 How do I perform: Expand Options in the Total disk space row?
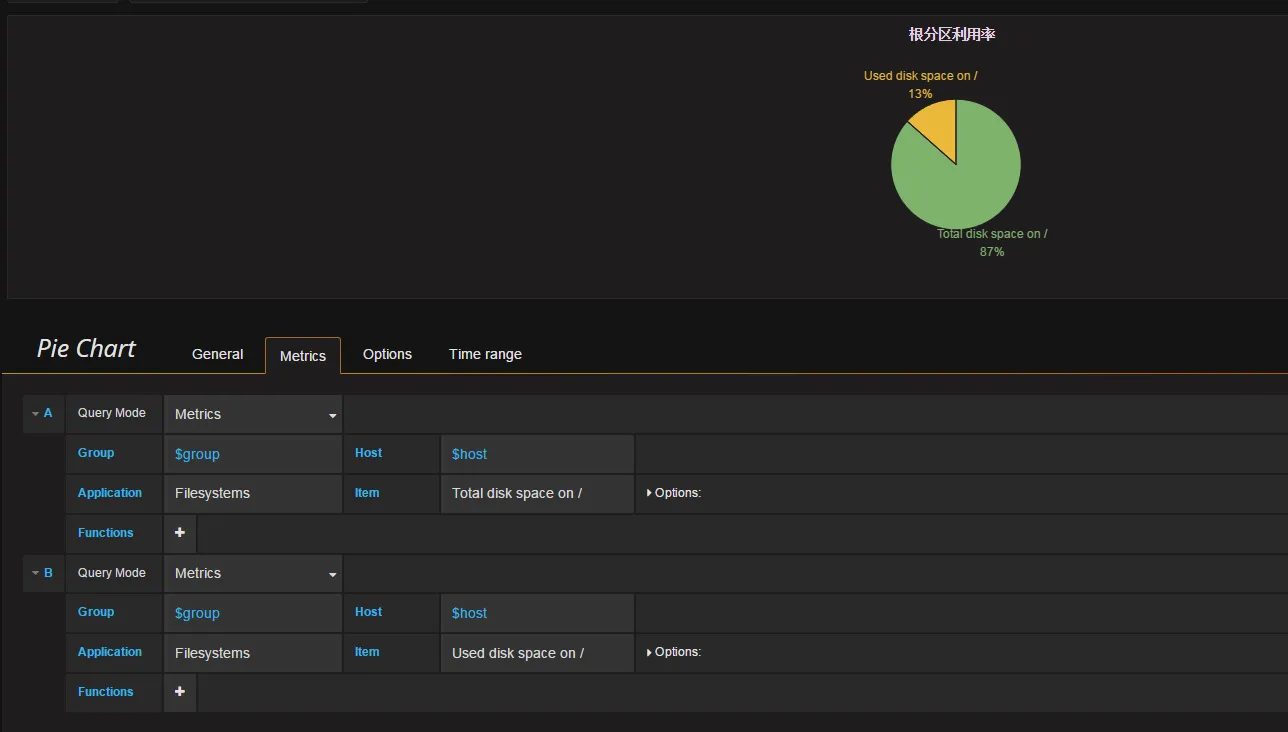674,493
